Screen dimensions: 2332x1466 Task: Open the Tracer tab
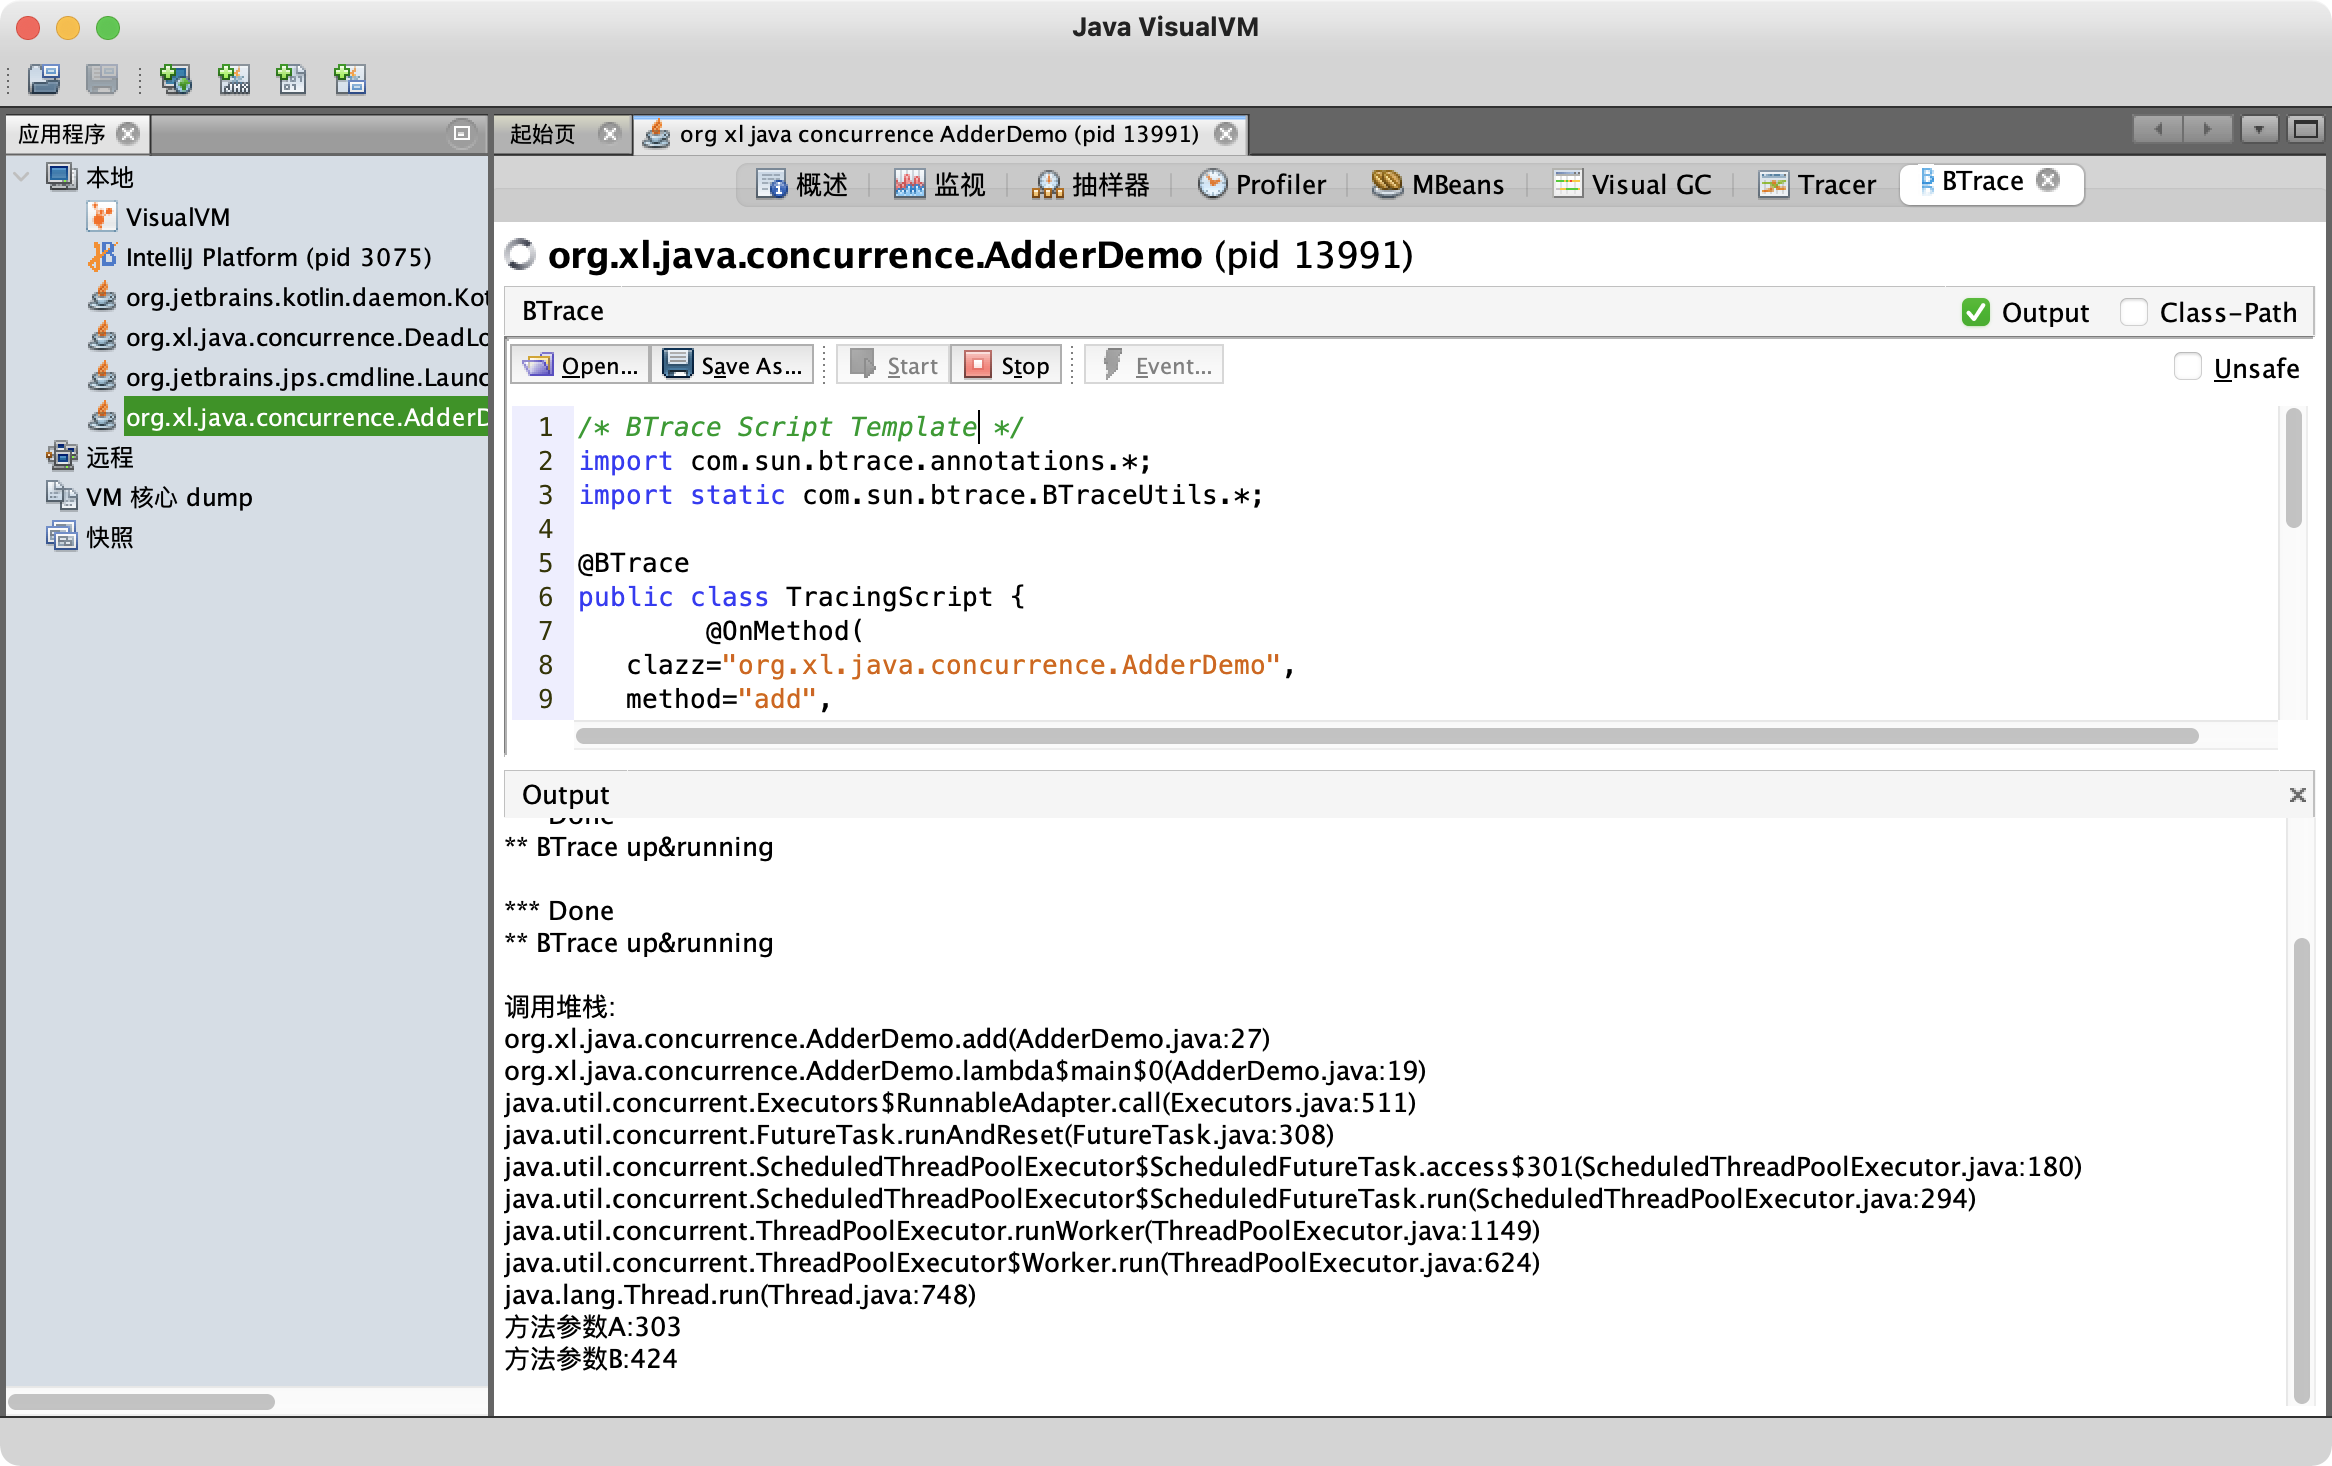point(1818,185)
